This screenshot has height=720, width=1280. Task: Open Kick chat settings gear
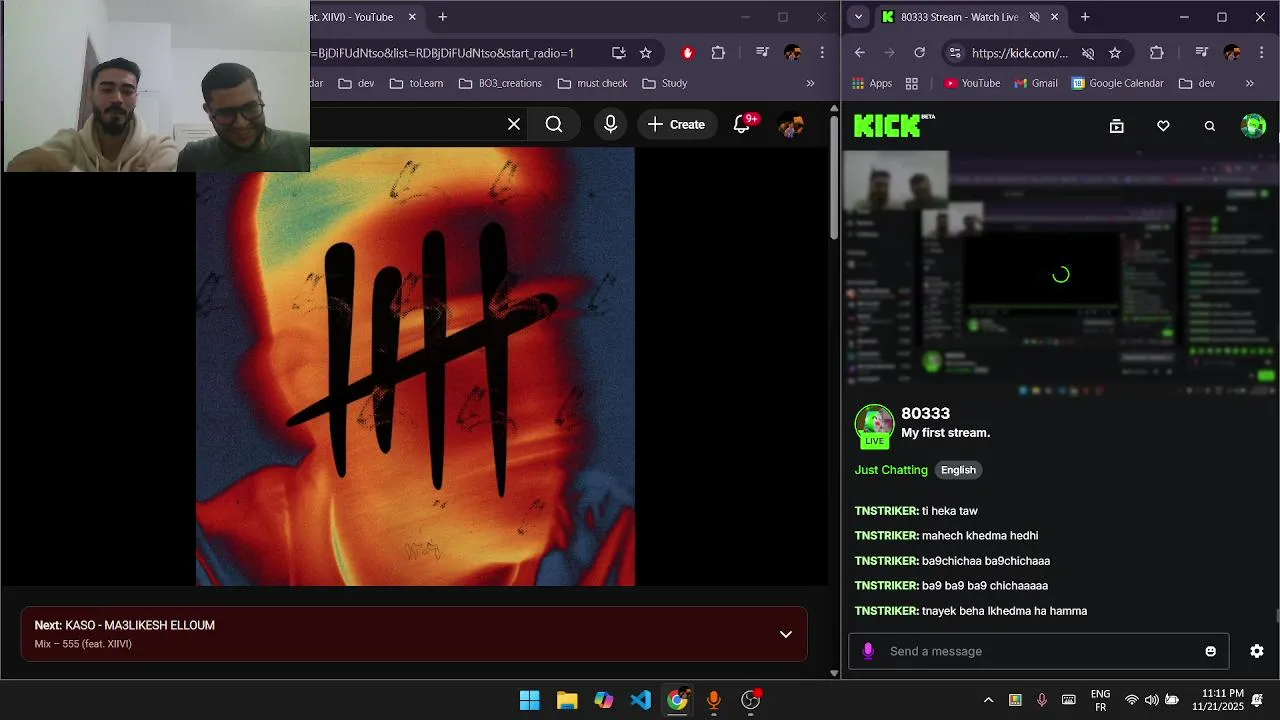(x=1257, y=651)
